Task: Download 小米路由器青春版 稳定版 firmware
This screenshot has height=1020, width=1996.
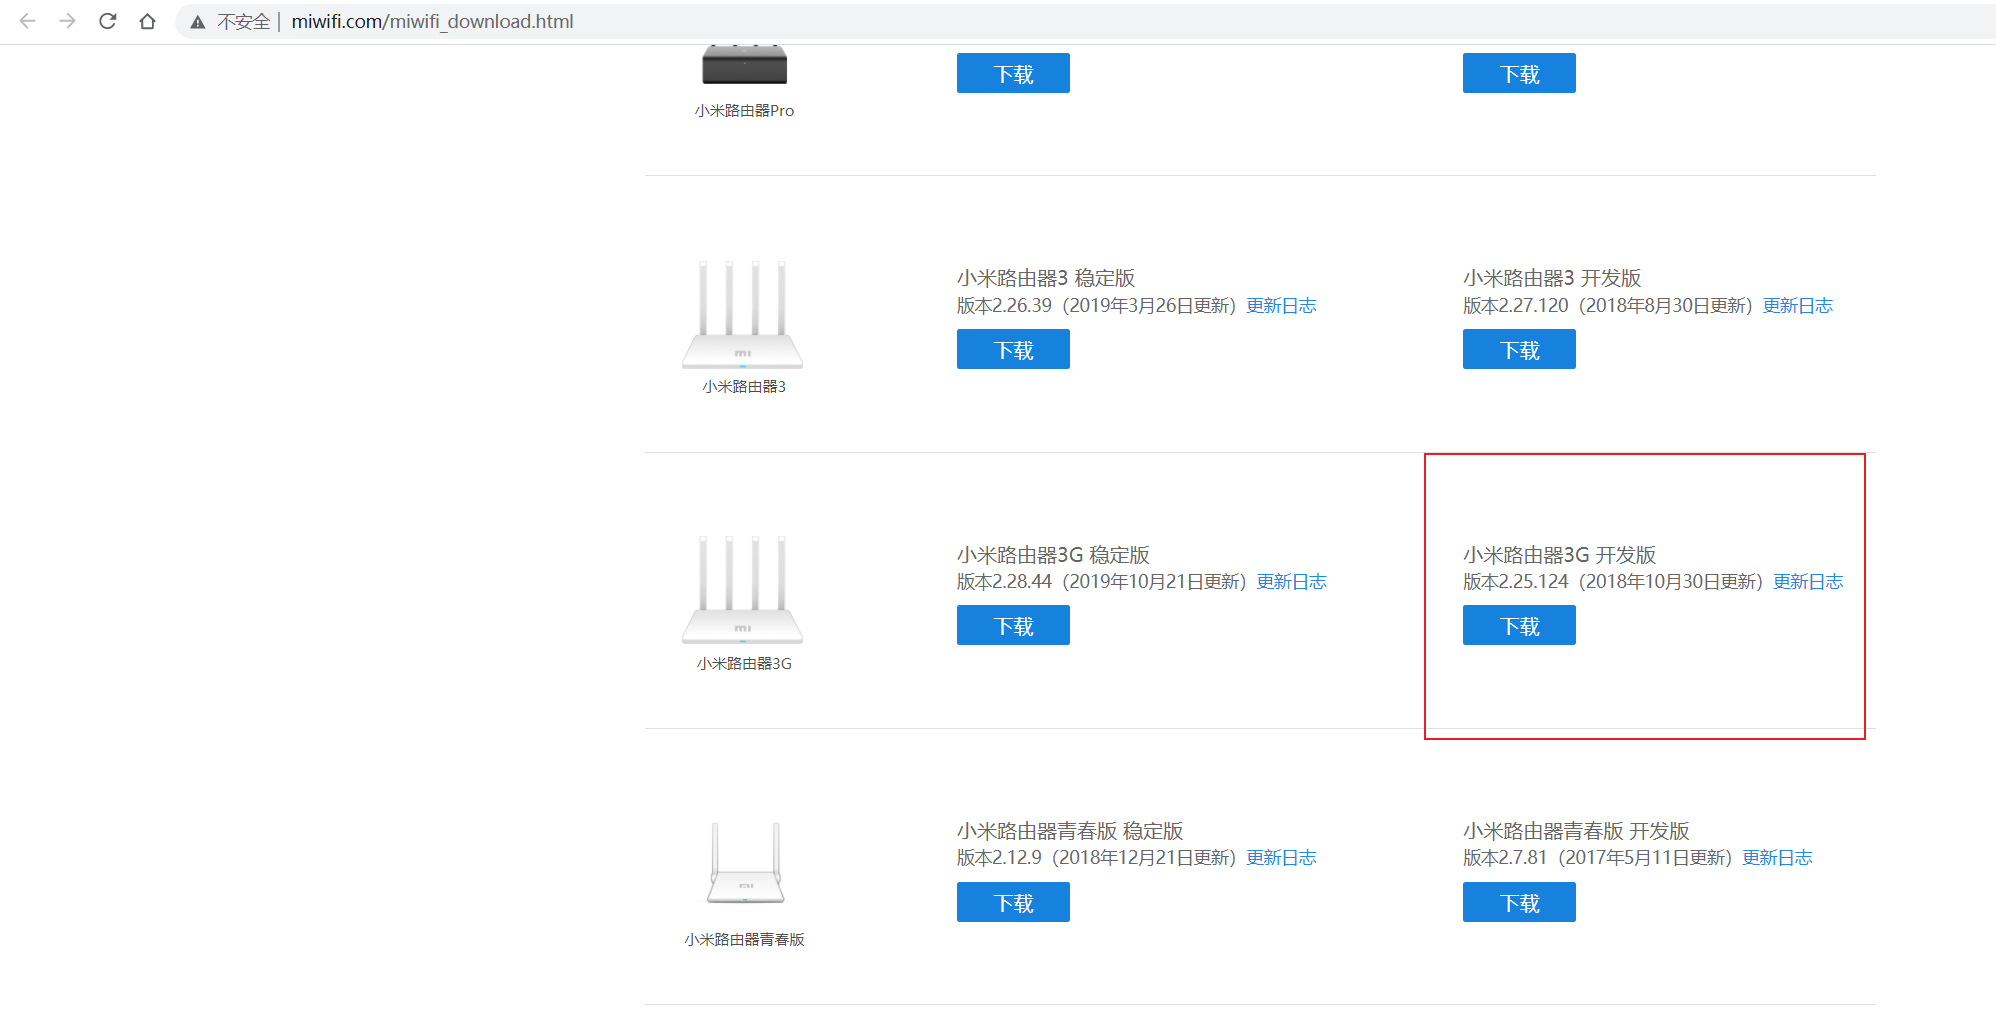Action: (1013, 902)
